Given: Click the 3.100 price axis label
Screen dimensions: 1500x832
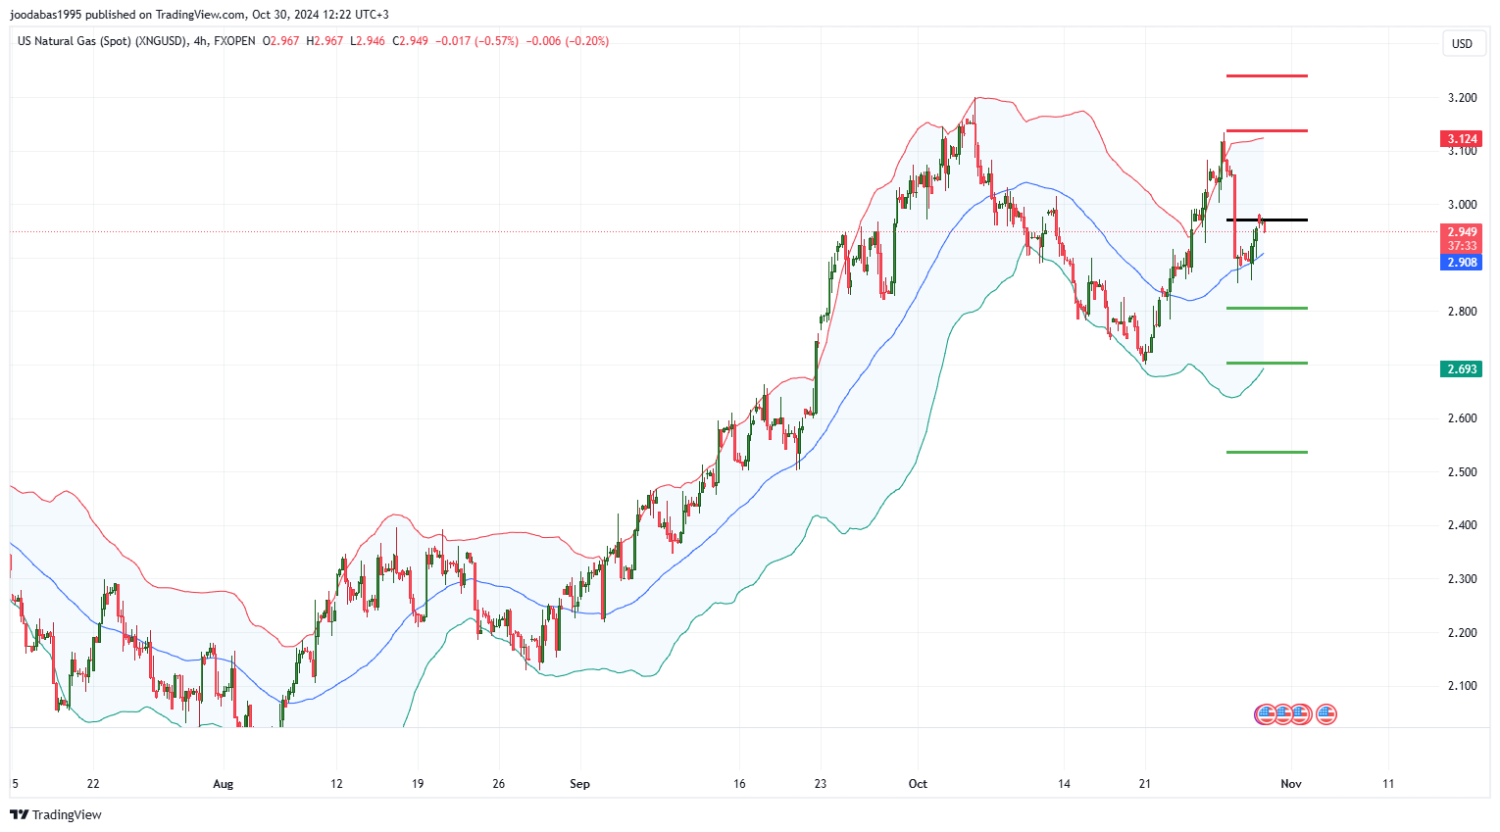Looking at the screenshot, I should click(x=1461, y=151).
